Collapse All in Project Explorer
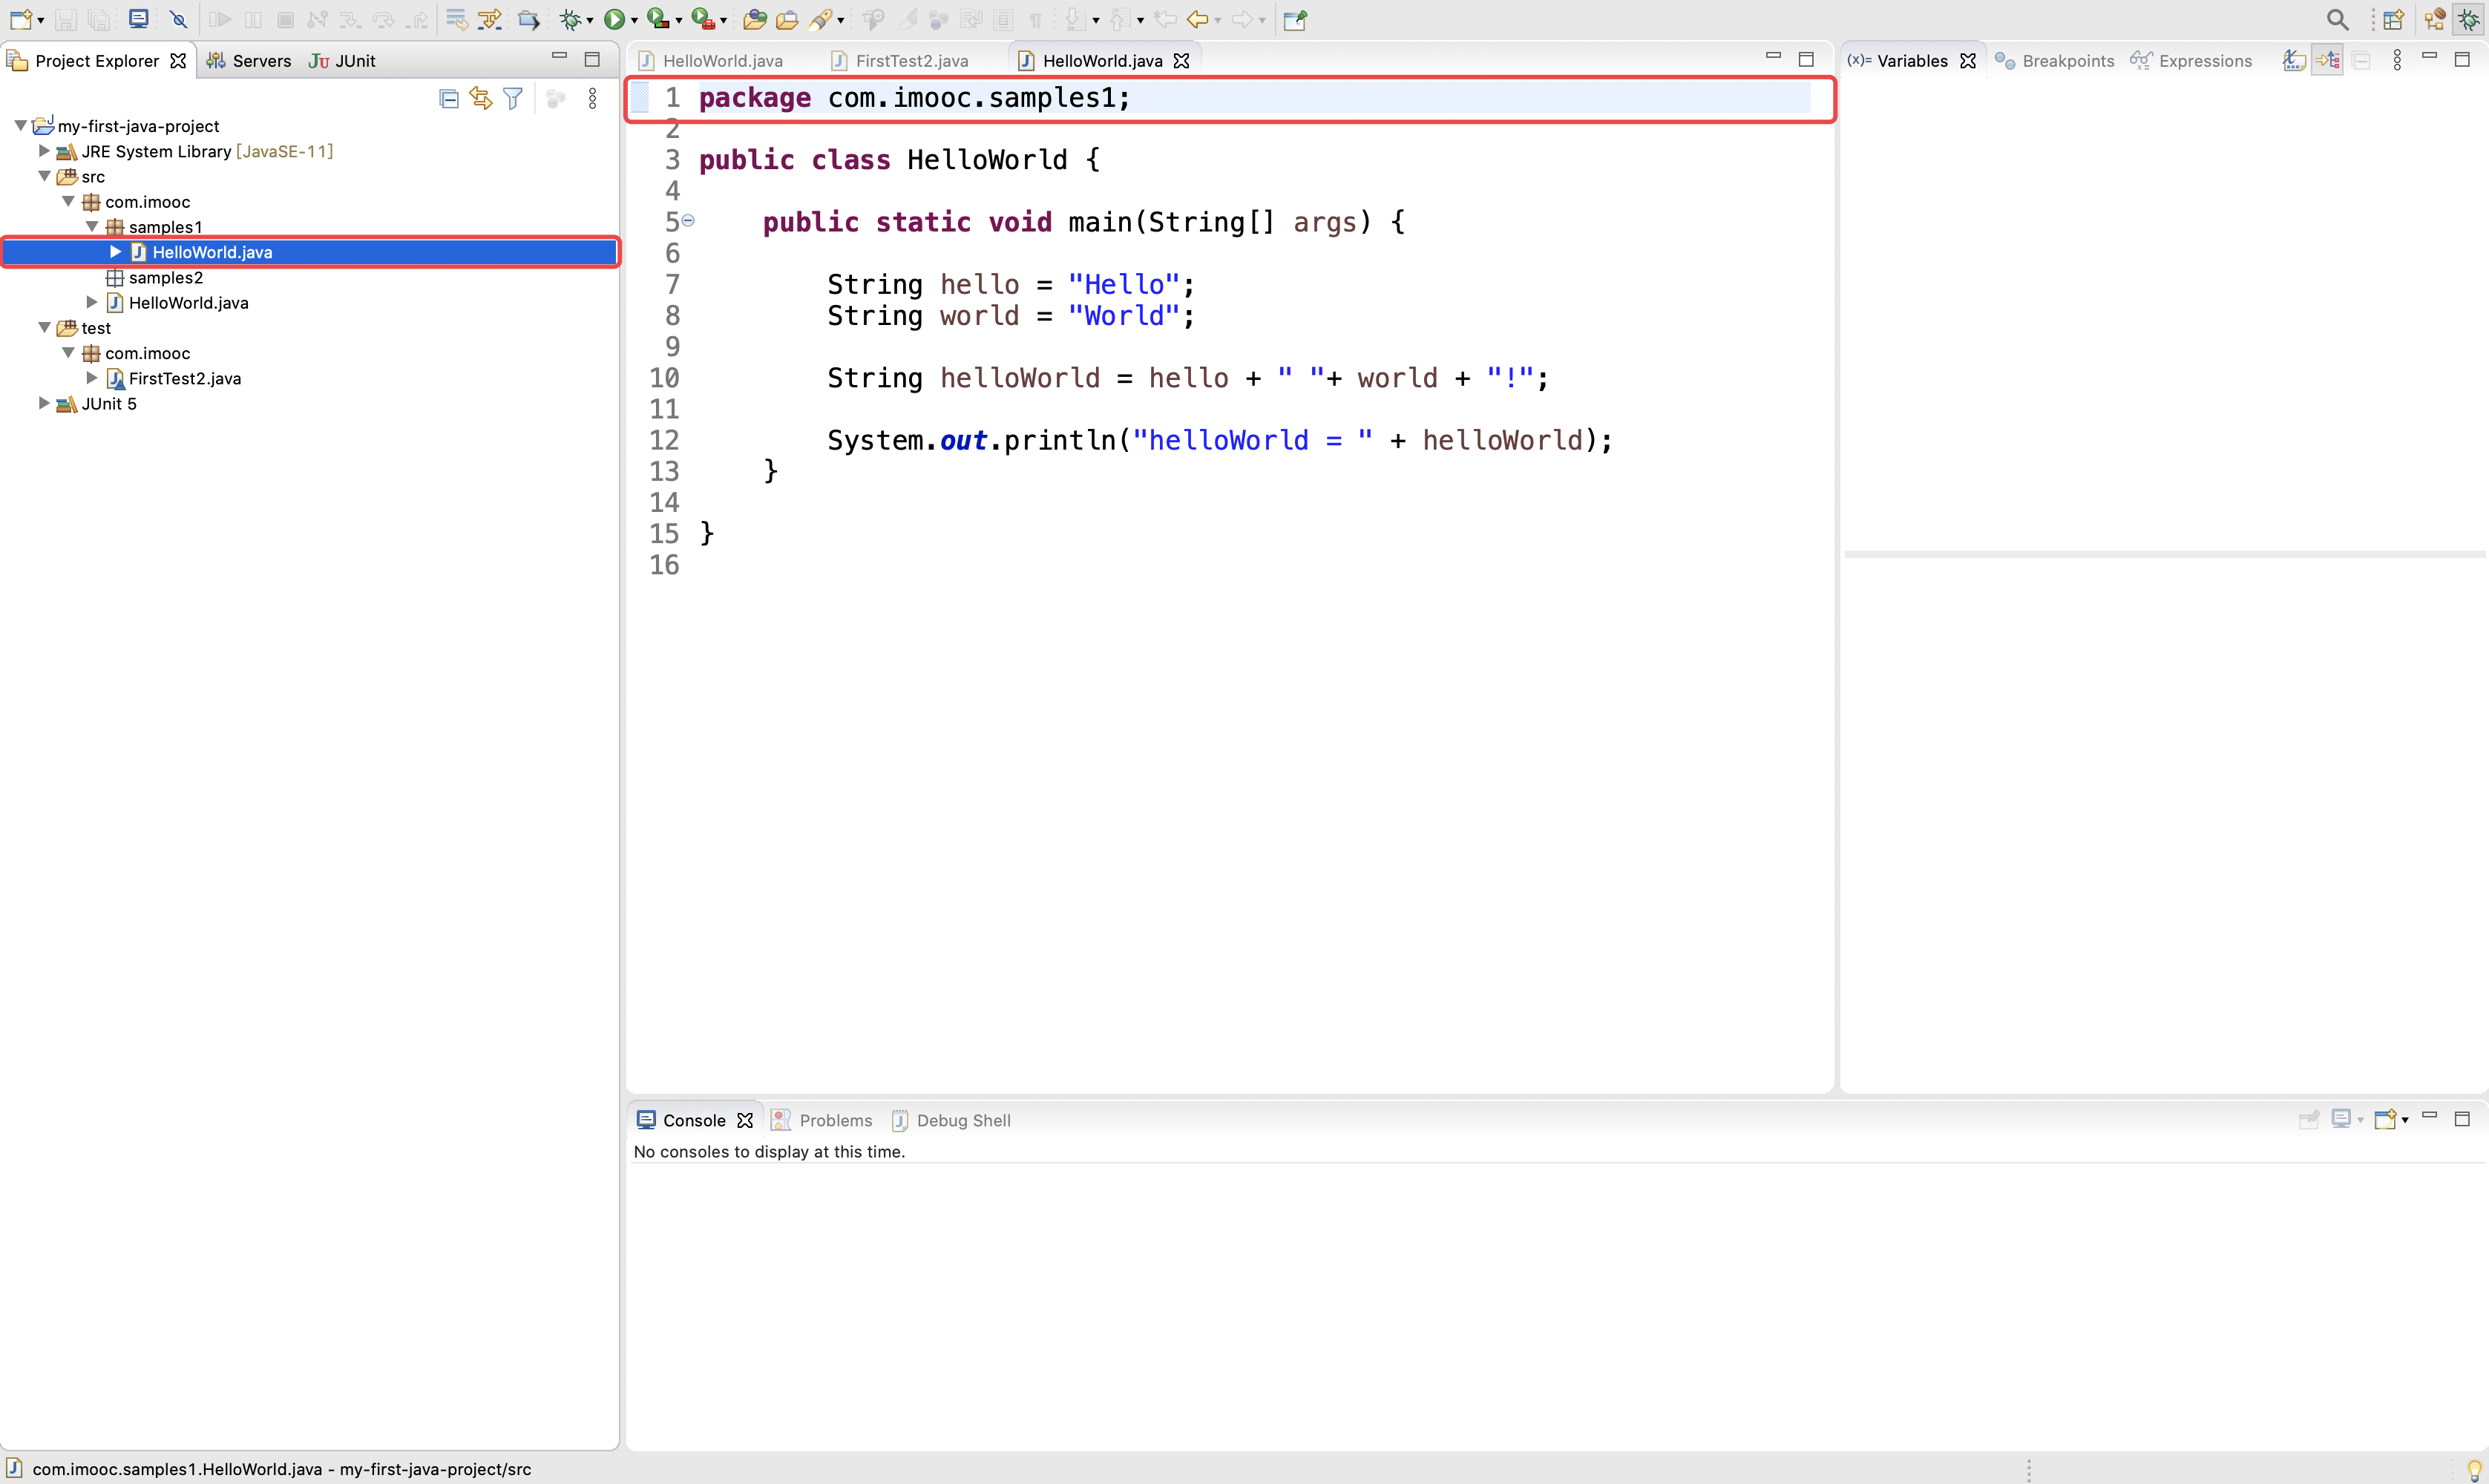Viewport: 2489px width, 1484px height. pos(449,98)
